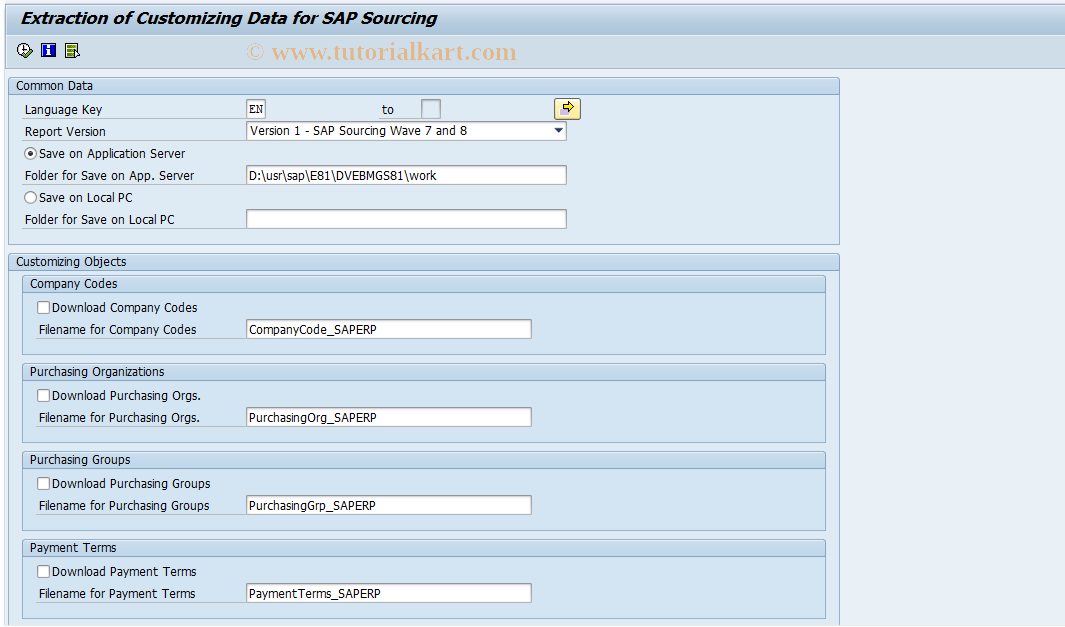Click the Purchasing Groups section title
1065x627 pixels.
pos(80,460)
